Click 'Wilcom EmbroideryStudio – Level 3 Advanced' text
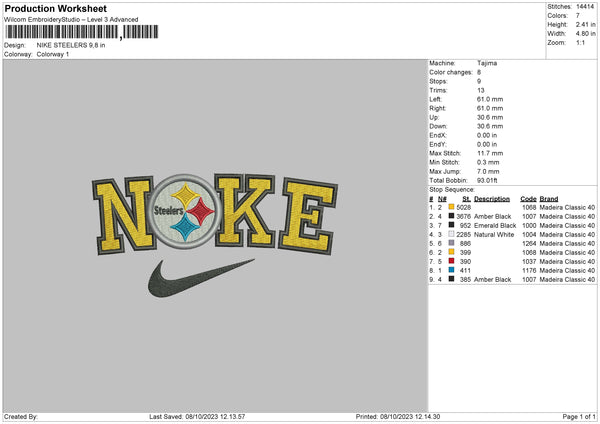The height and width of the screenshot is (424, 600). (x=71, y=20)
